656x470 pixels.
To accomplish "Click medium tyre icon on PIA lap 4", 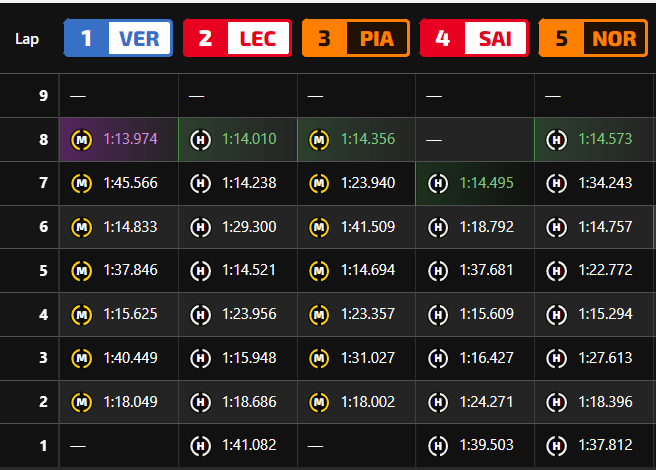I will click(x=319, y=315).
